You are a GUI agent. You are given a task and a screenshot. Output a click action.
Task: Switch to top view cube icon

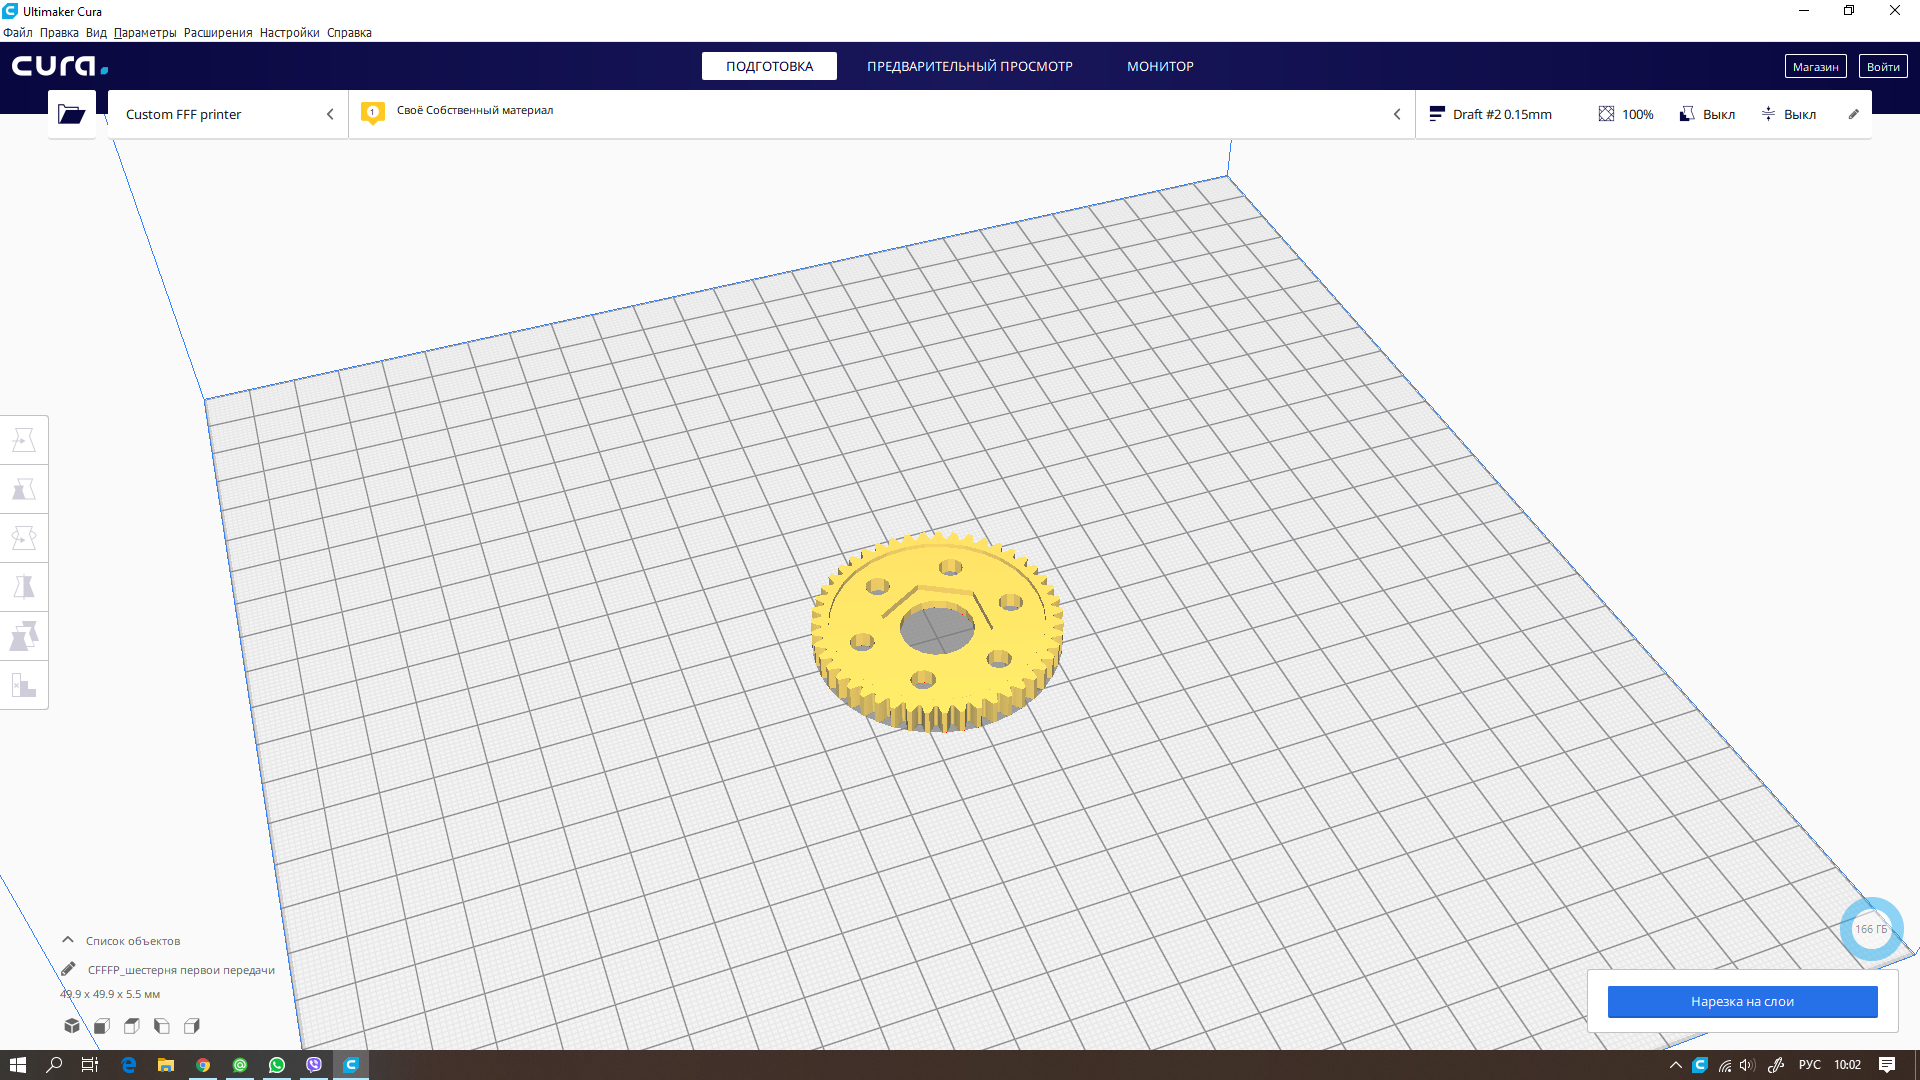[132, 1026]
